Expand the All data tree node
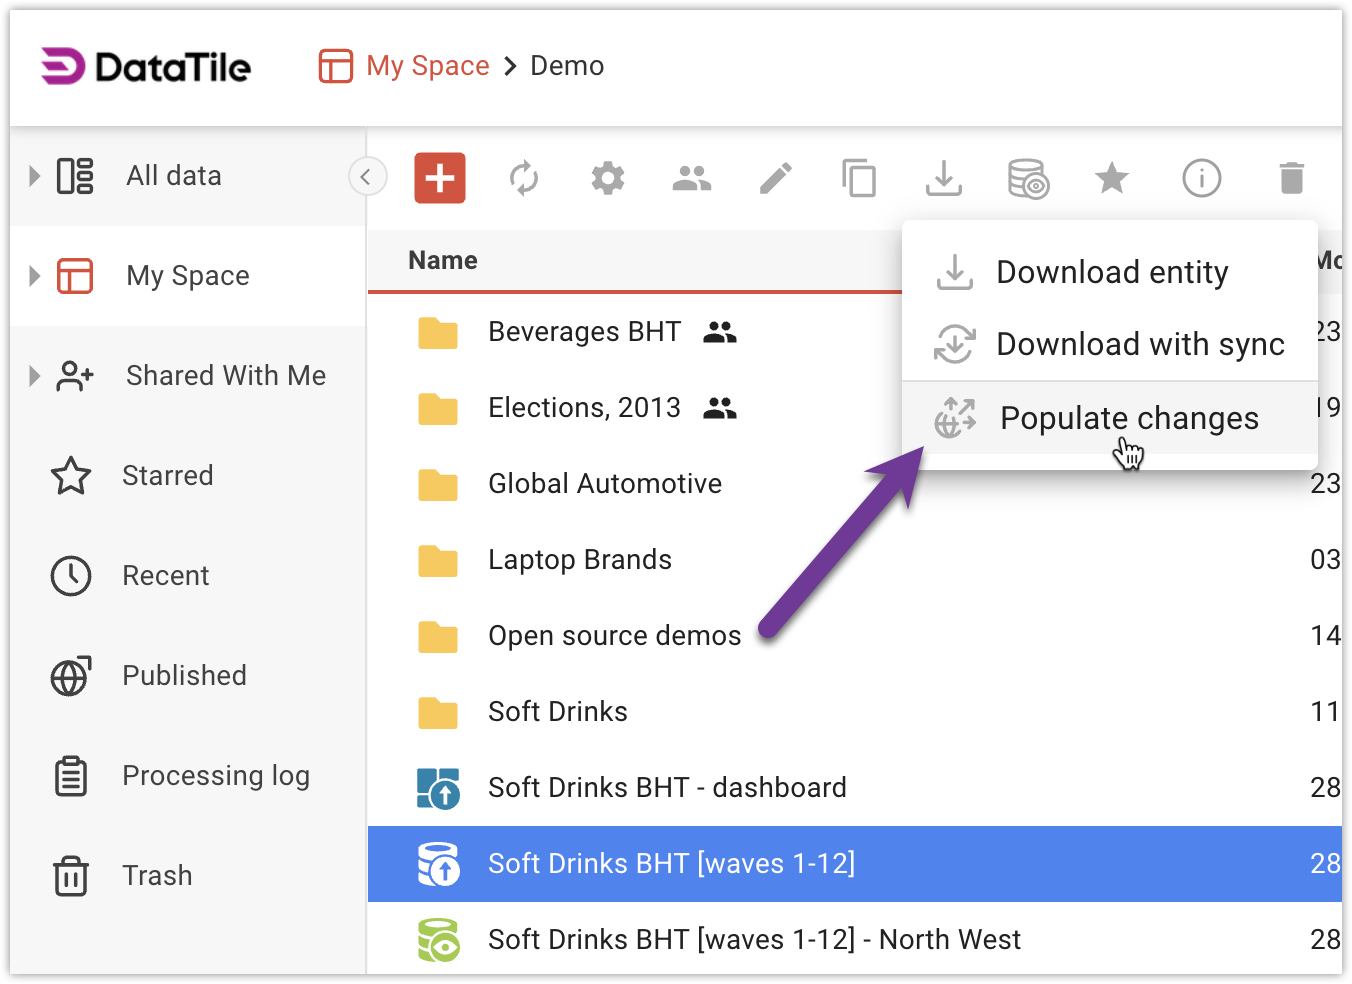This screenshot has height=984, width=1352. (35, 176)
